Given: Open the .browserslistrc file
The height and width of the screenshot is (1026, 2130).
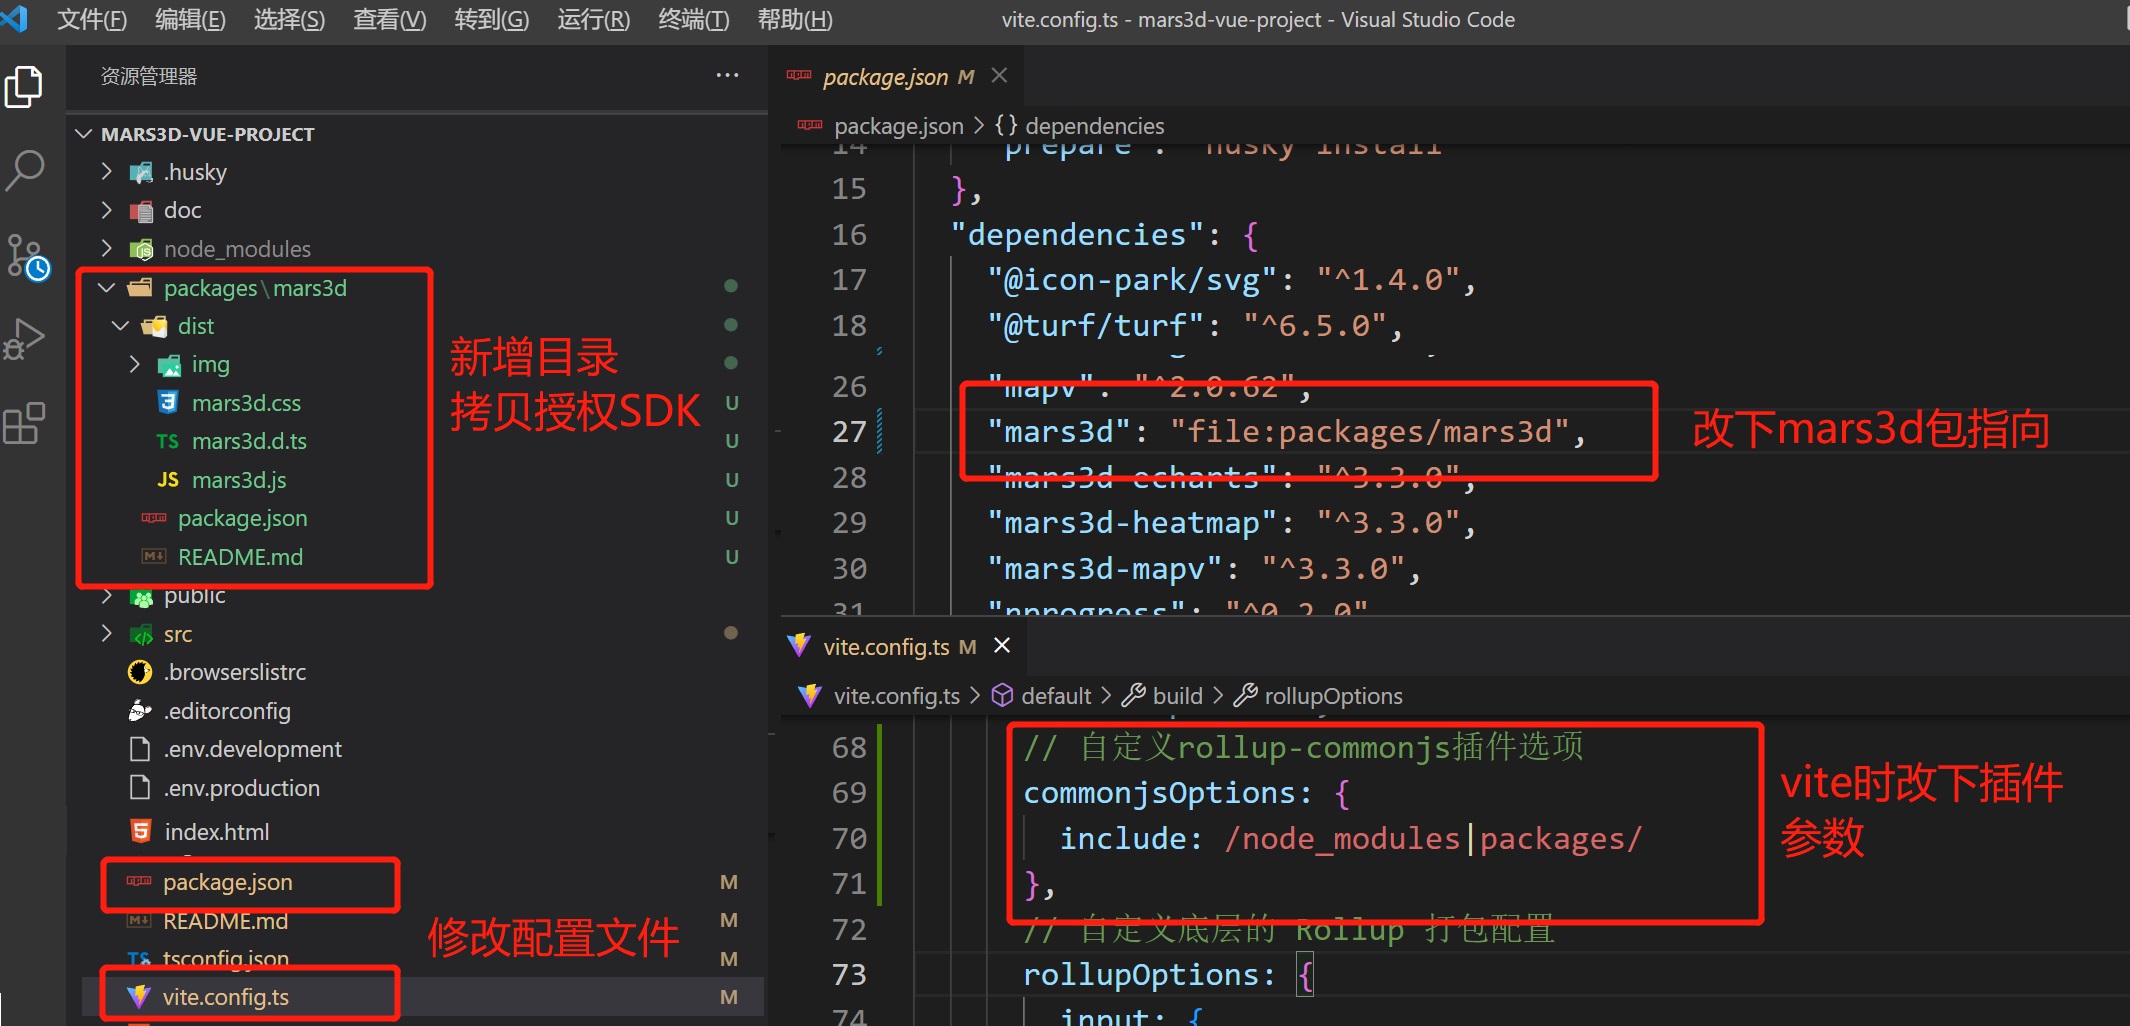Looking at the screenshot, I should (x=235, y=672).
